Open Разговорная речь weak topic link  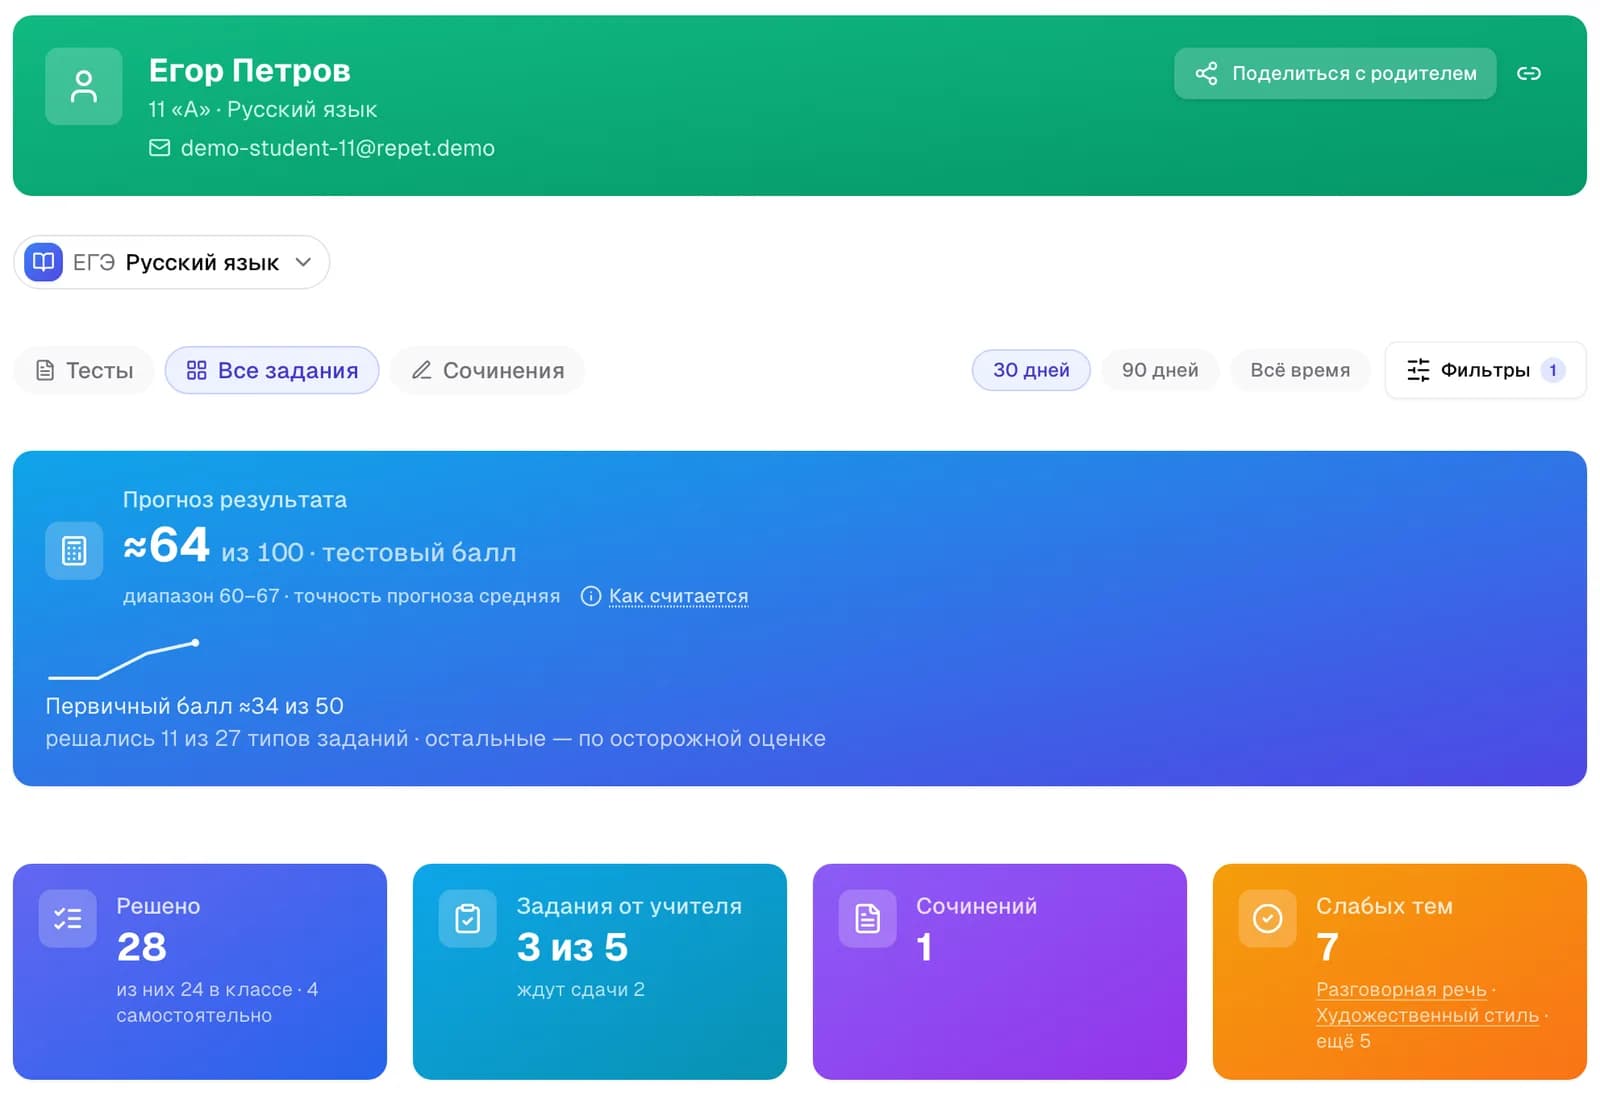[x=1401, y=989]
